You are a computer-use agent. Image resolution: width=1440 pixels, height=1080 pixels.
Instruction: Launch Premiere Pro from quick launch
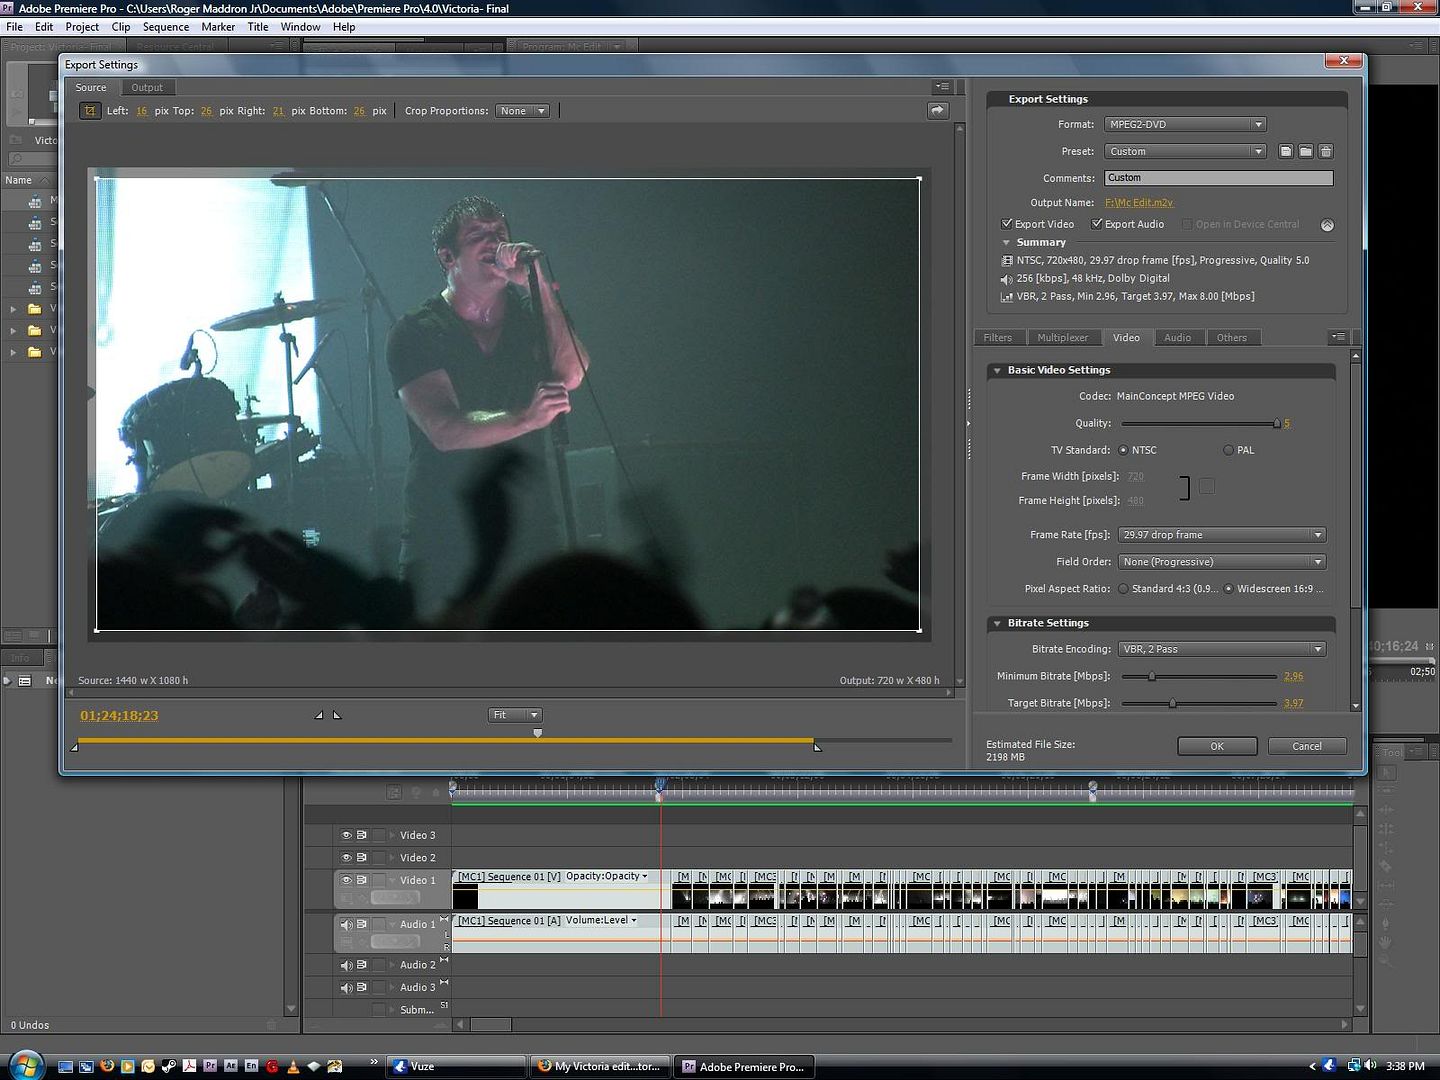coord(210,1066)
